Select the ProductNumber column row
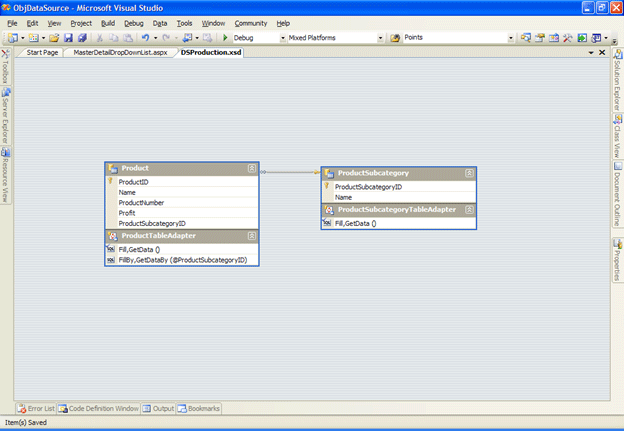The image size is (624, 431). [183, 203]
